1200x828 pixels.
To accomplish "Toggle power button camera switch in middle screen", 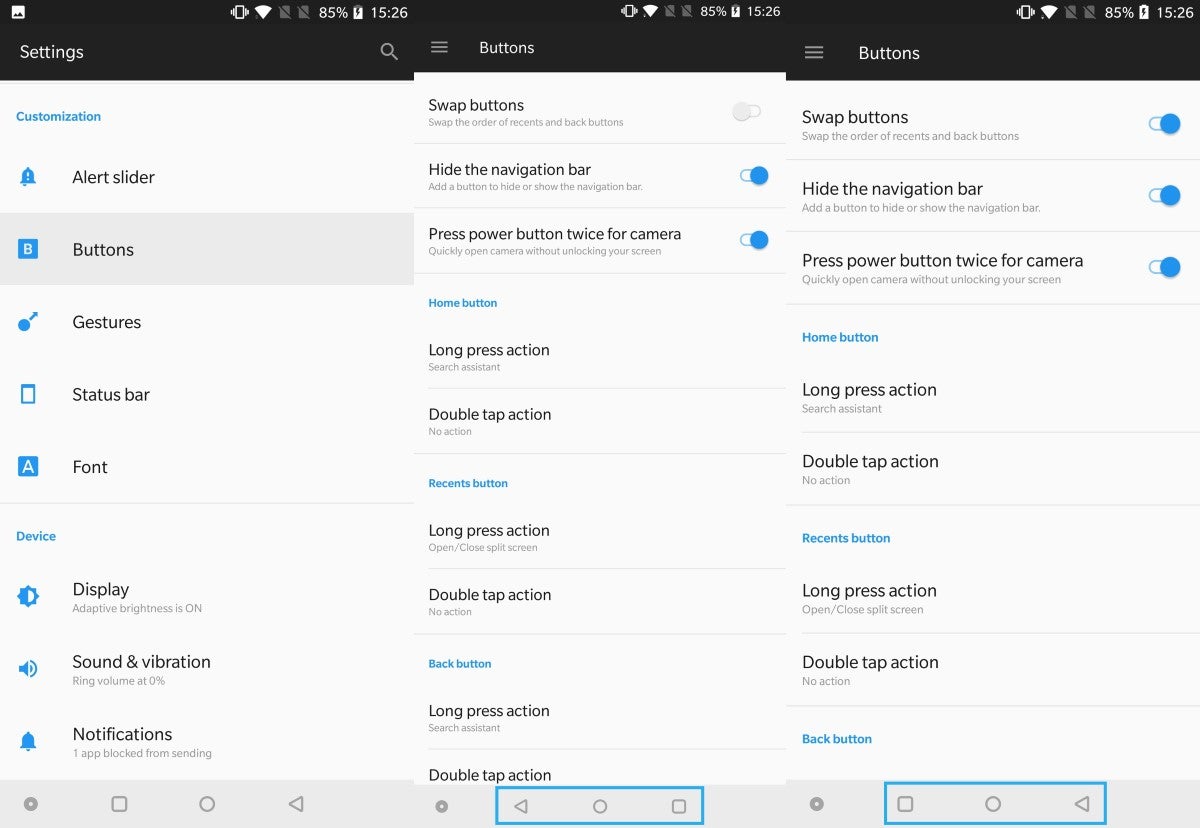I will tap(754, 240).
